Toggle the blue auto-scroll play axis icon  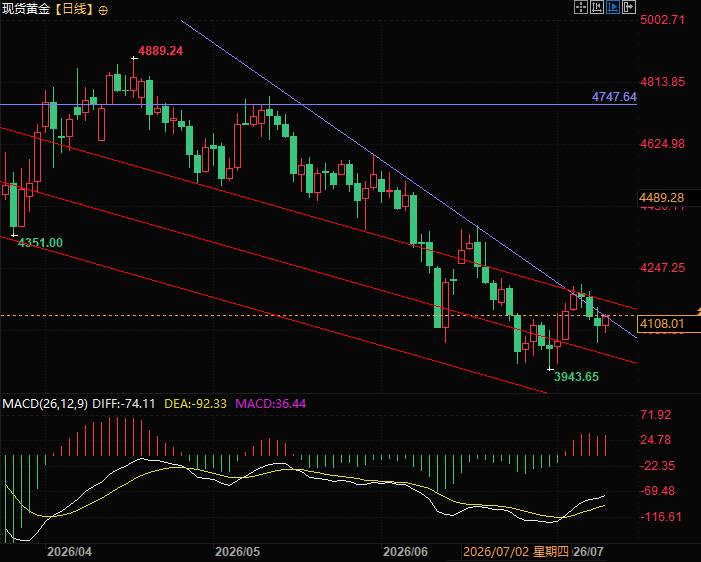tap(613, 7)
